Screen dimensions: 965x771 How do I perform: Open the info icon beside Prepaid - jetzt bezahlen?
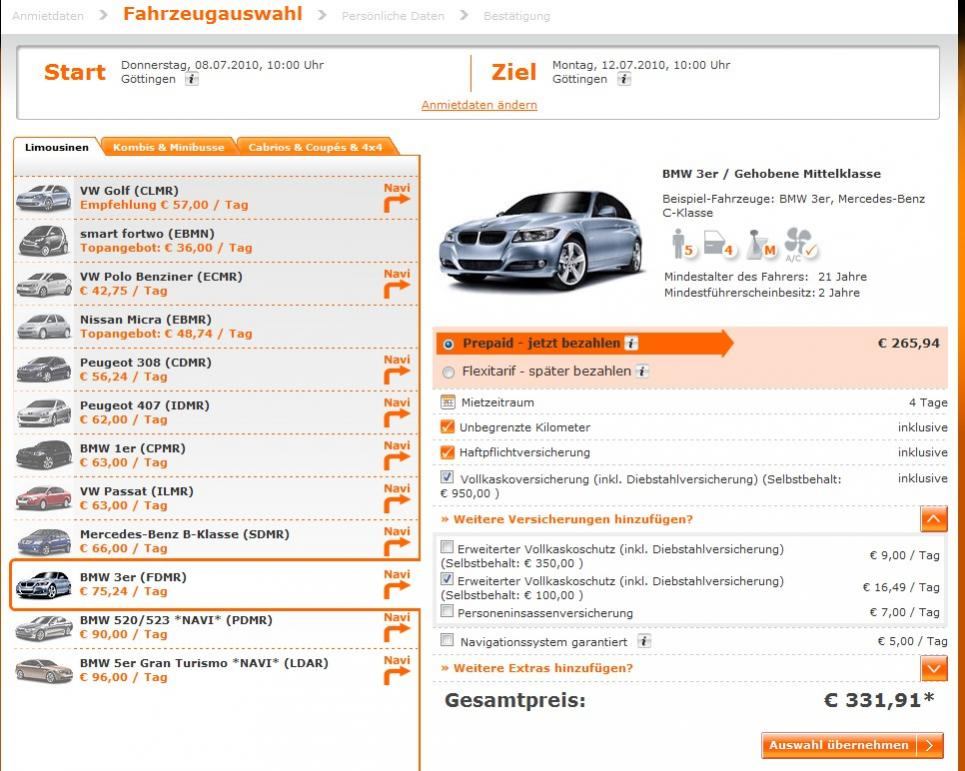click(631, 343)
